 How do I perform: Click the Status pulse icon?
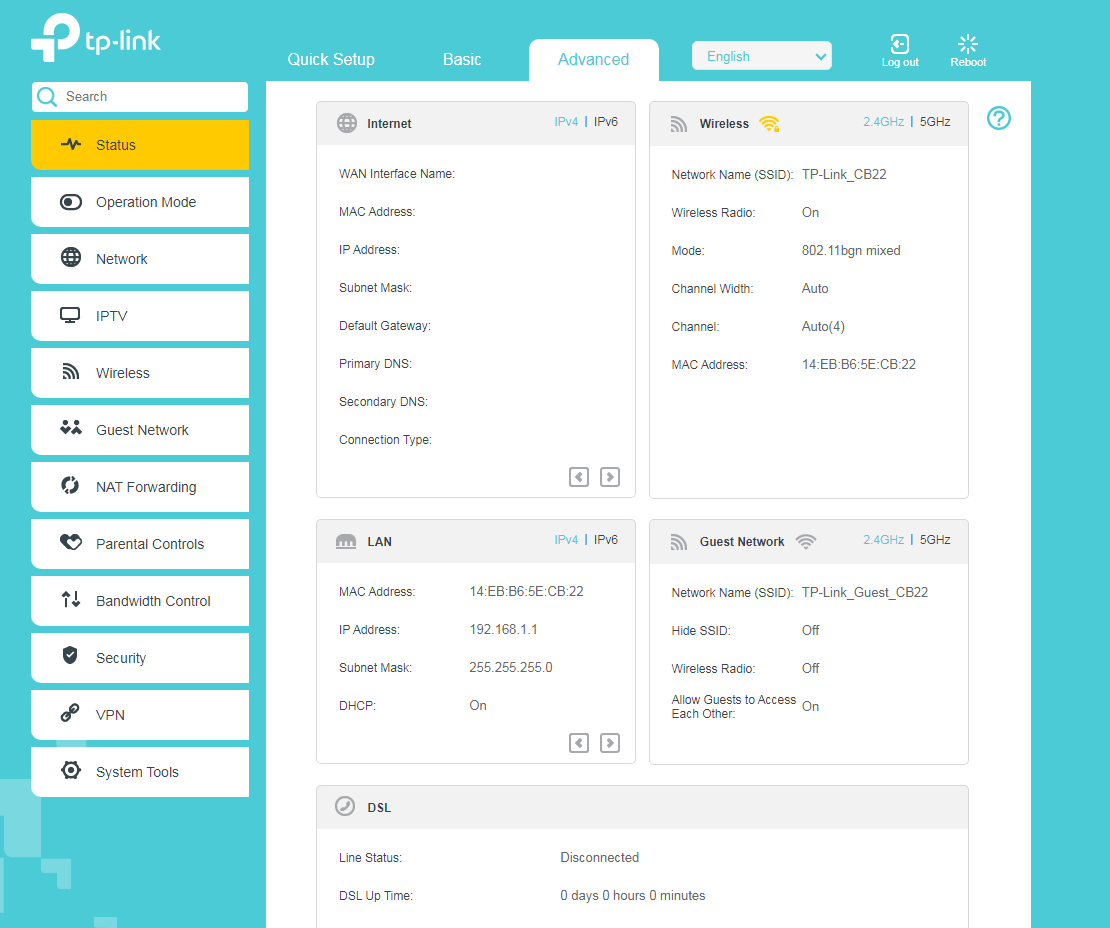click(x=71, y=144)
